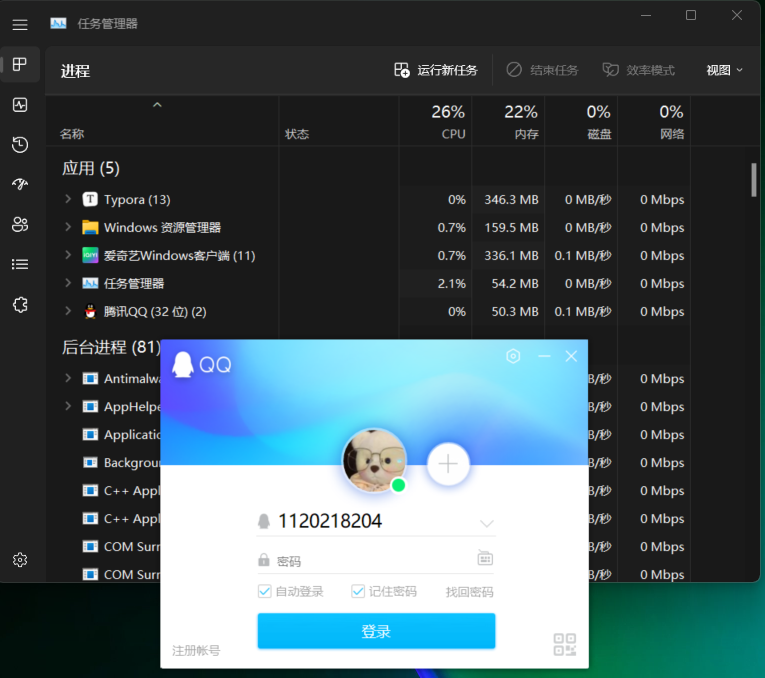
Task: Click the 找回密码 link
Action: (x=469, y=592)
